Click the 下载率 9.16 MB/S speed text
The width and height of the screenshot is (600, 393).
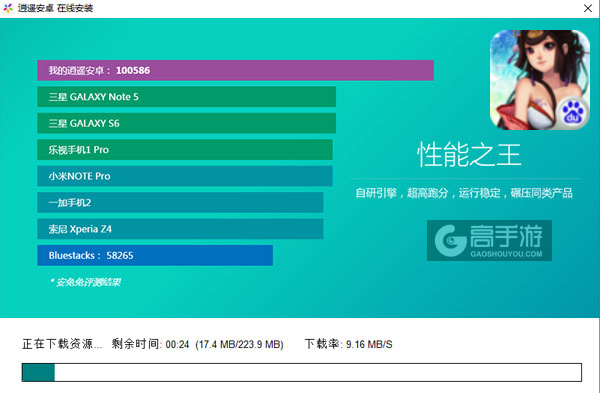(349, 344)
